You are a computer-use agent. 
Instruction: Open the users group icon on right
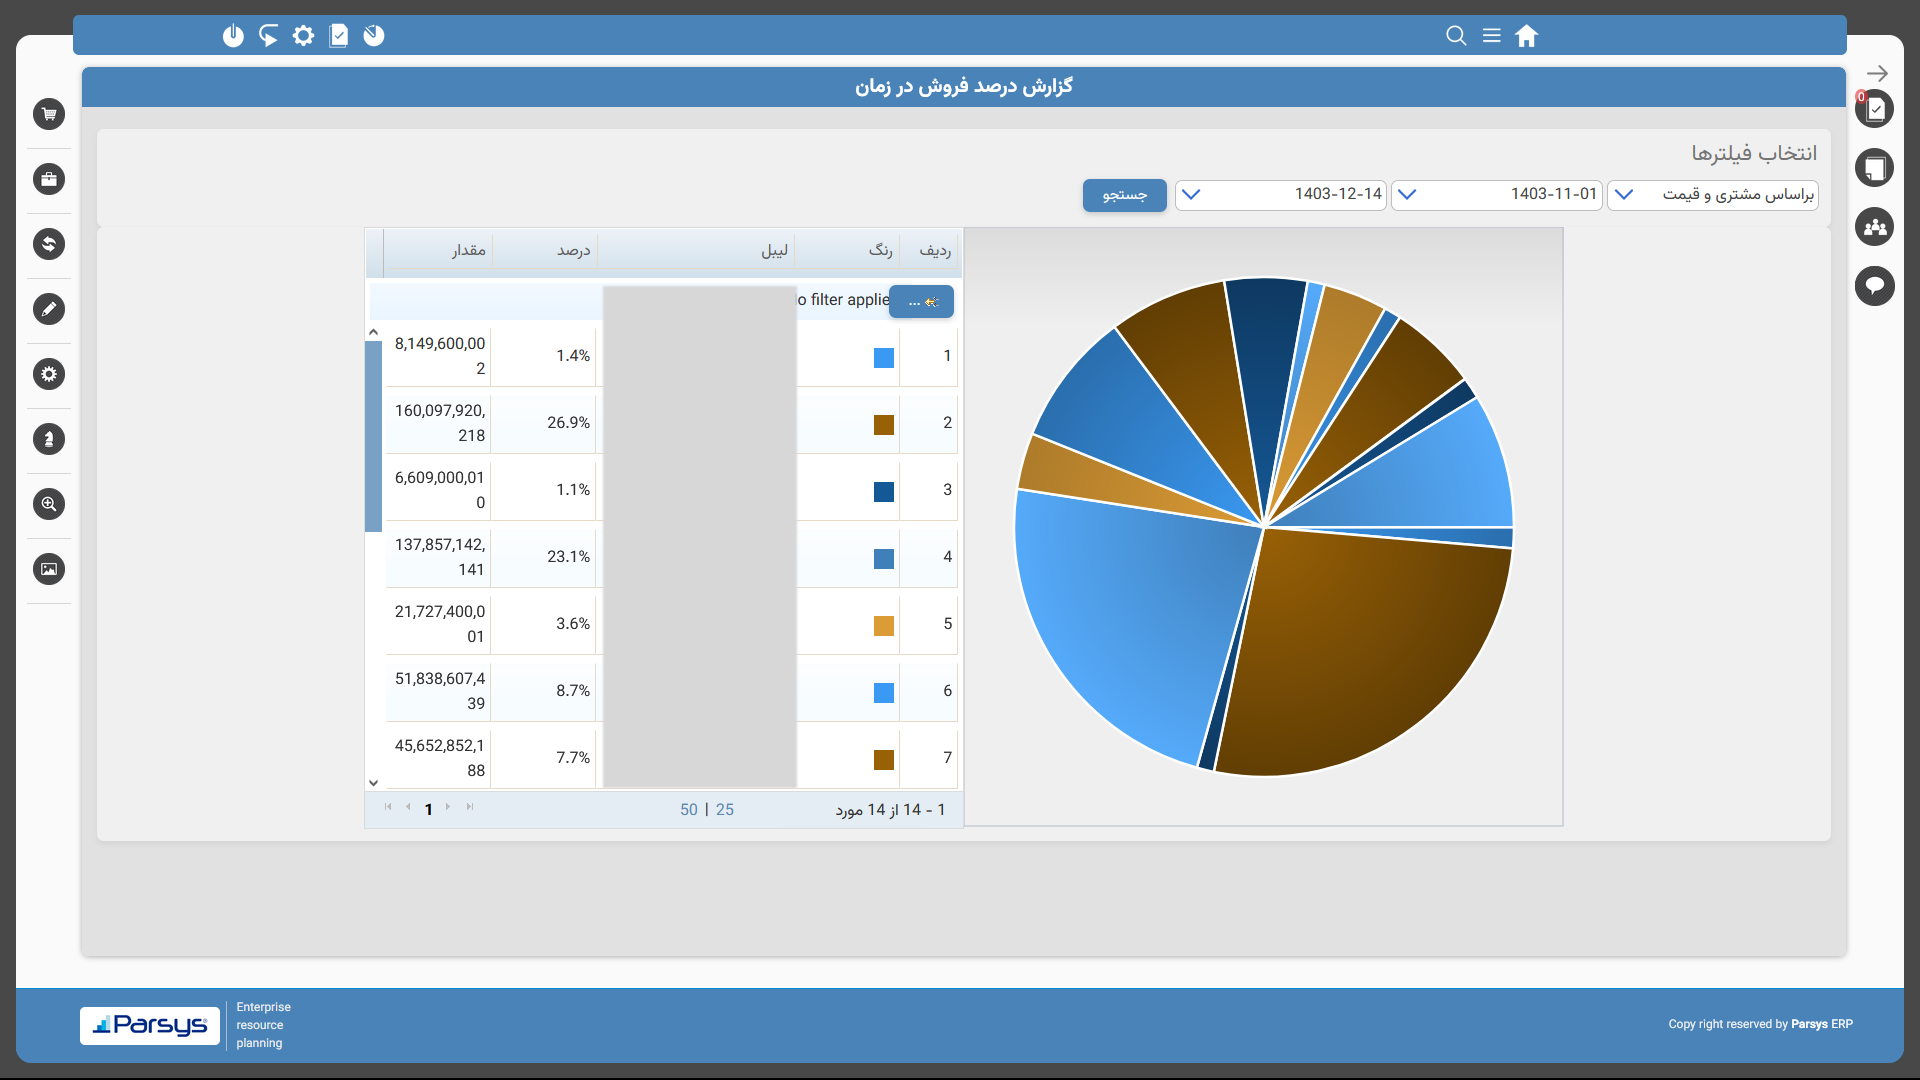[1875, 227]
